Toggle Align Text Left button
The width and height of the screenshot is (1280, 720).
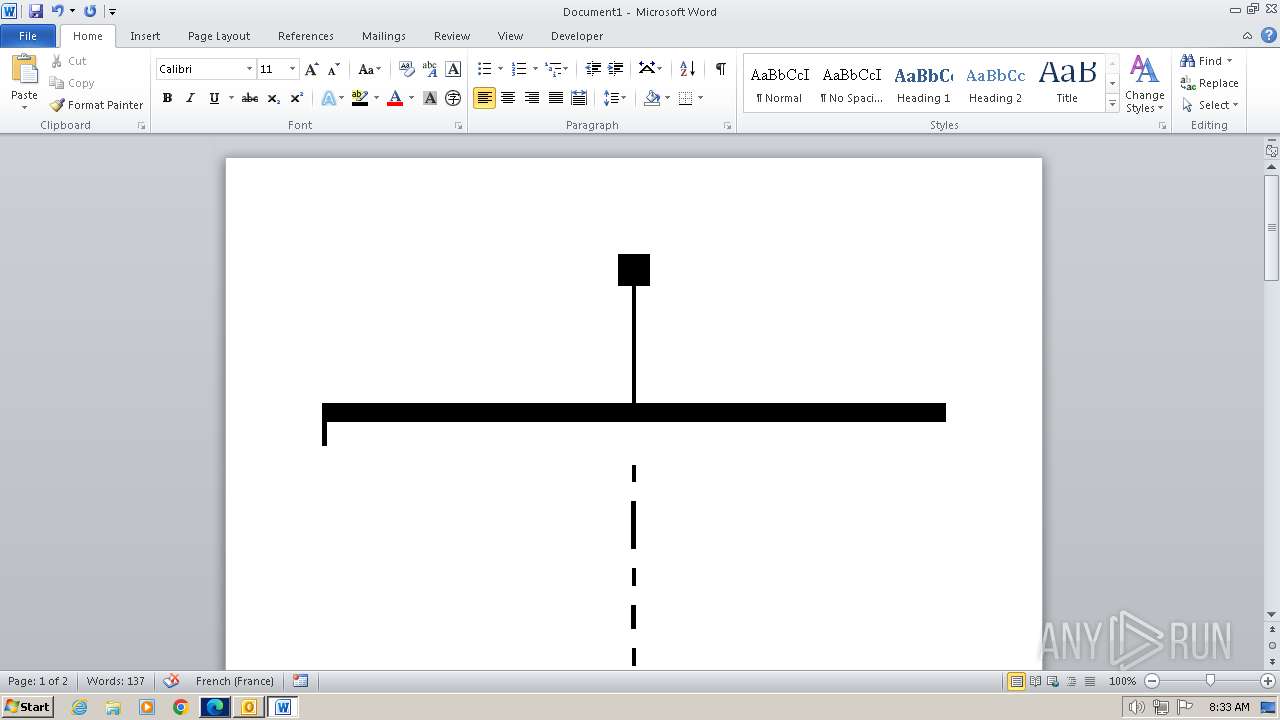pos(484,98)
